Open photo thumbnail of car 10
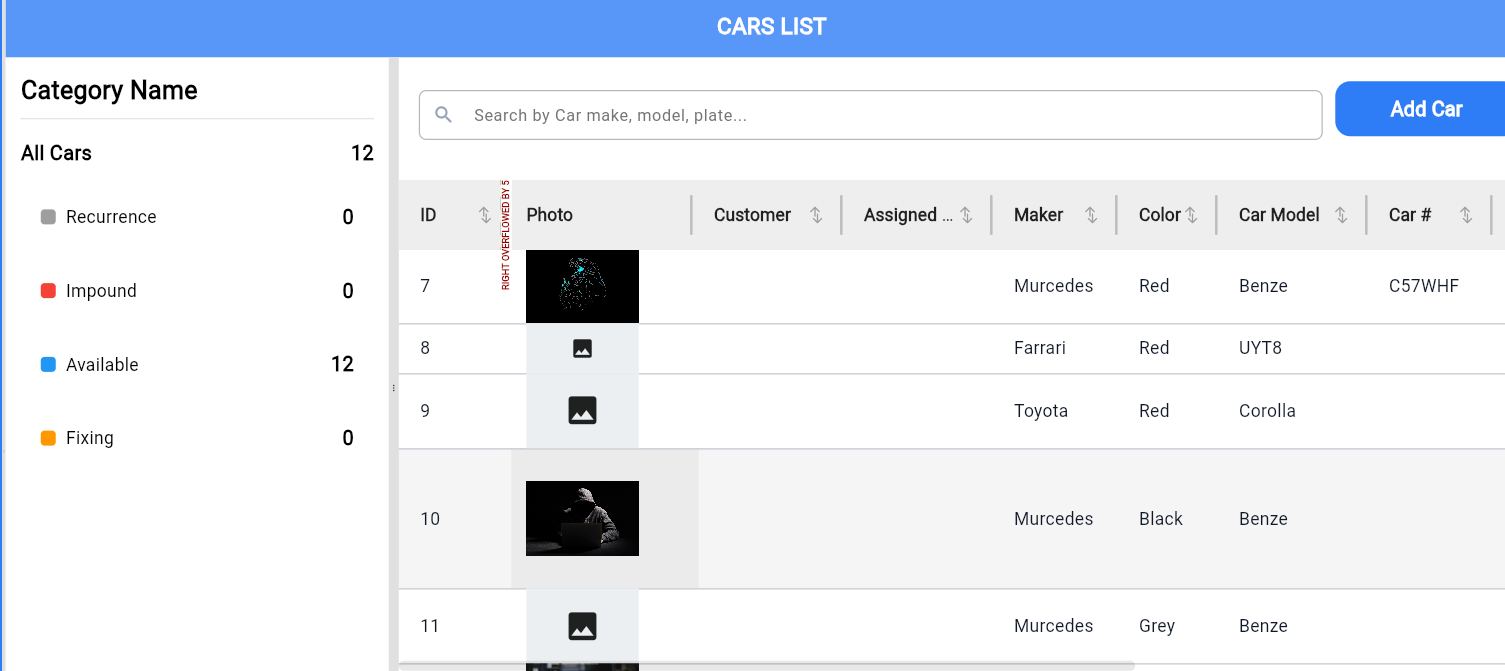Viewport: 1505px width, 671px height. tap(582, 518)
